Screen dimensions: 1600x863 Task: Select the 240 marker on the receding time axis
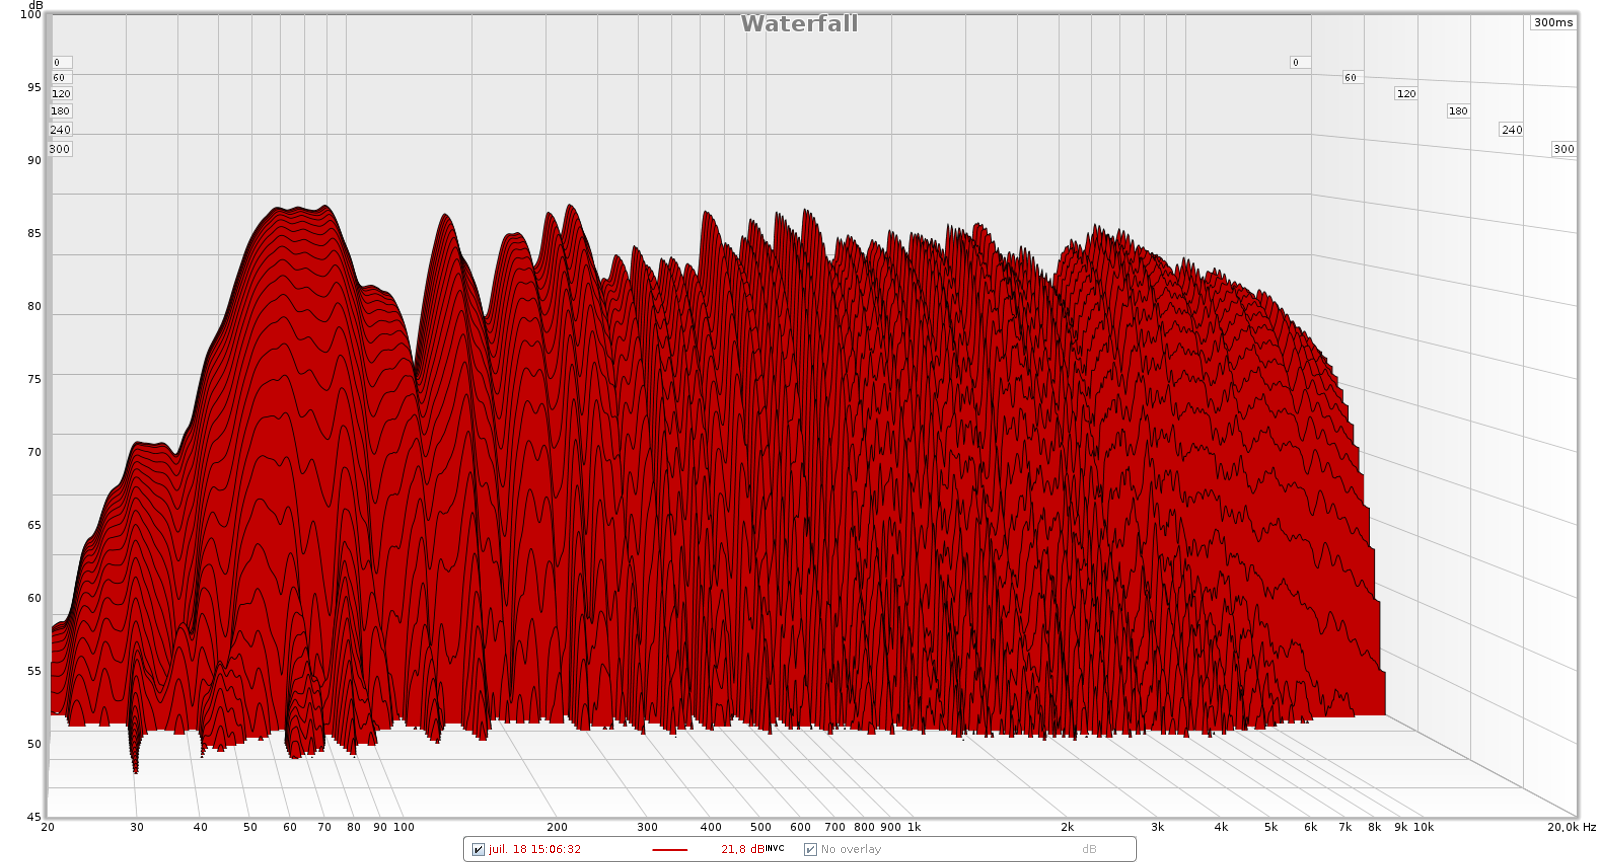click(1511, 129)
